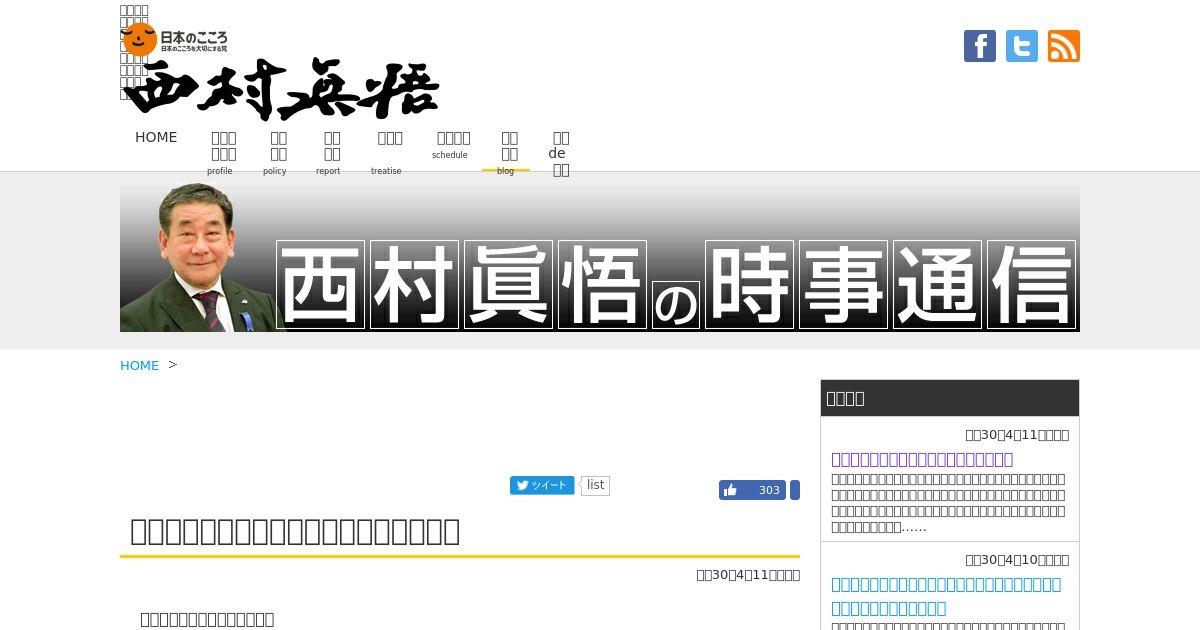Click the HOME breadcrumb link

[139, 365]
